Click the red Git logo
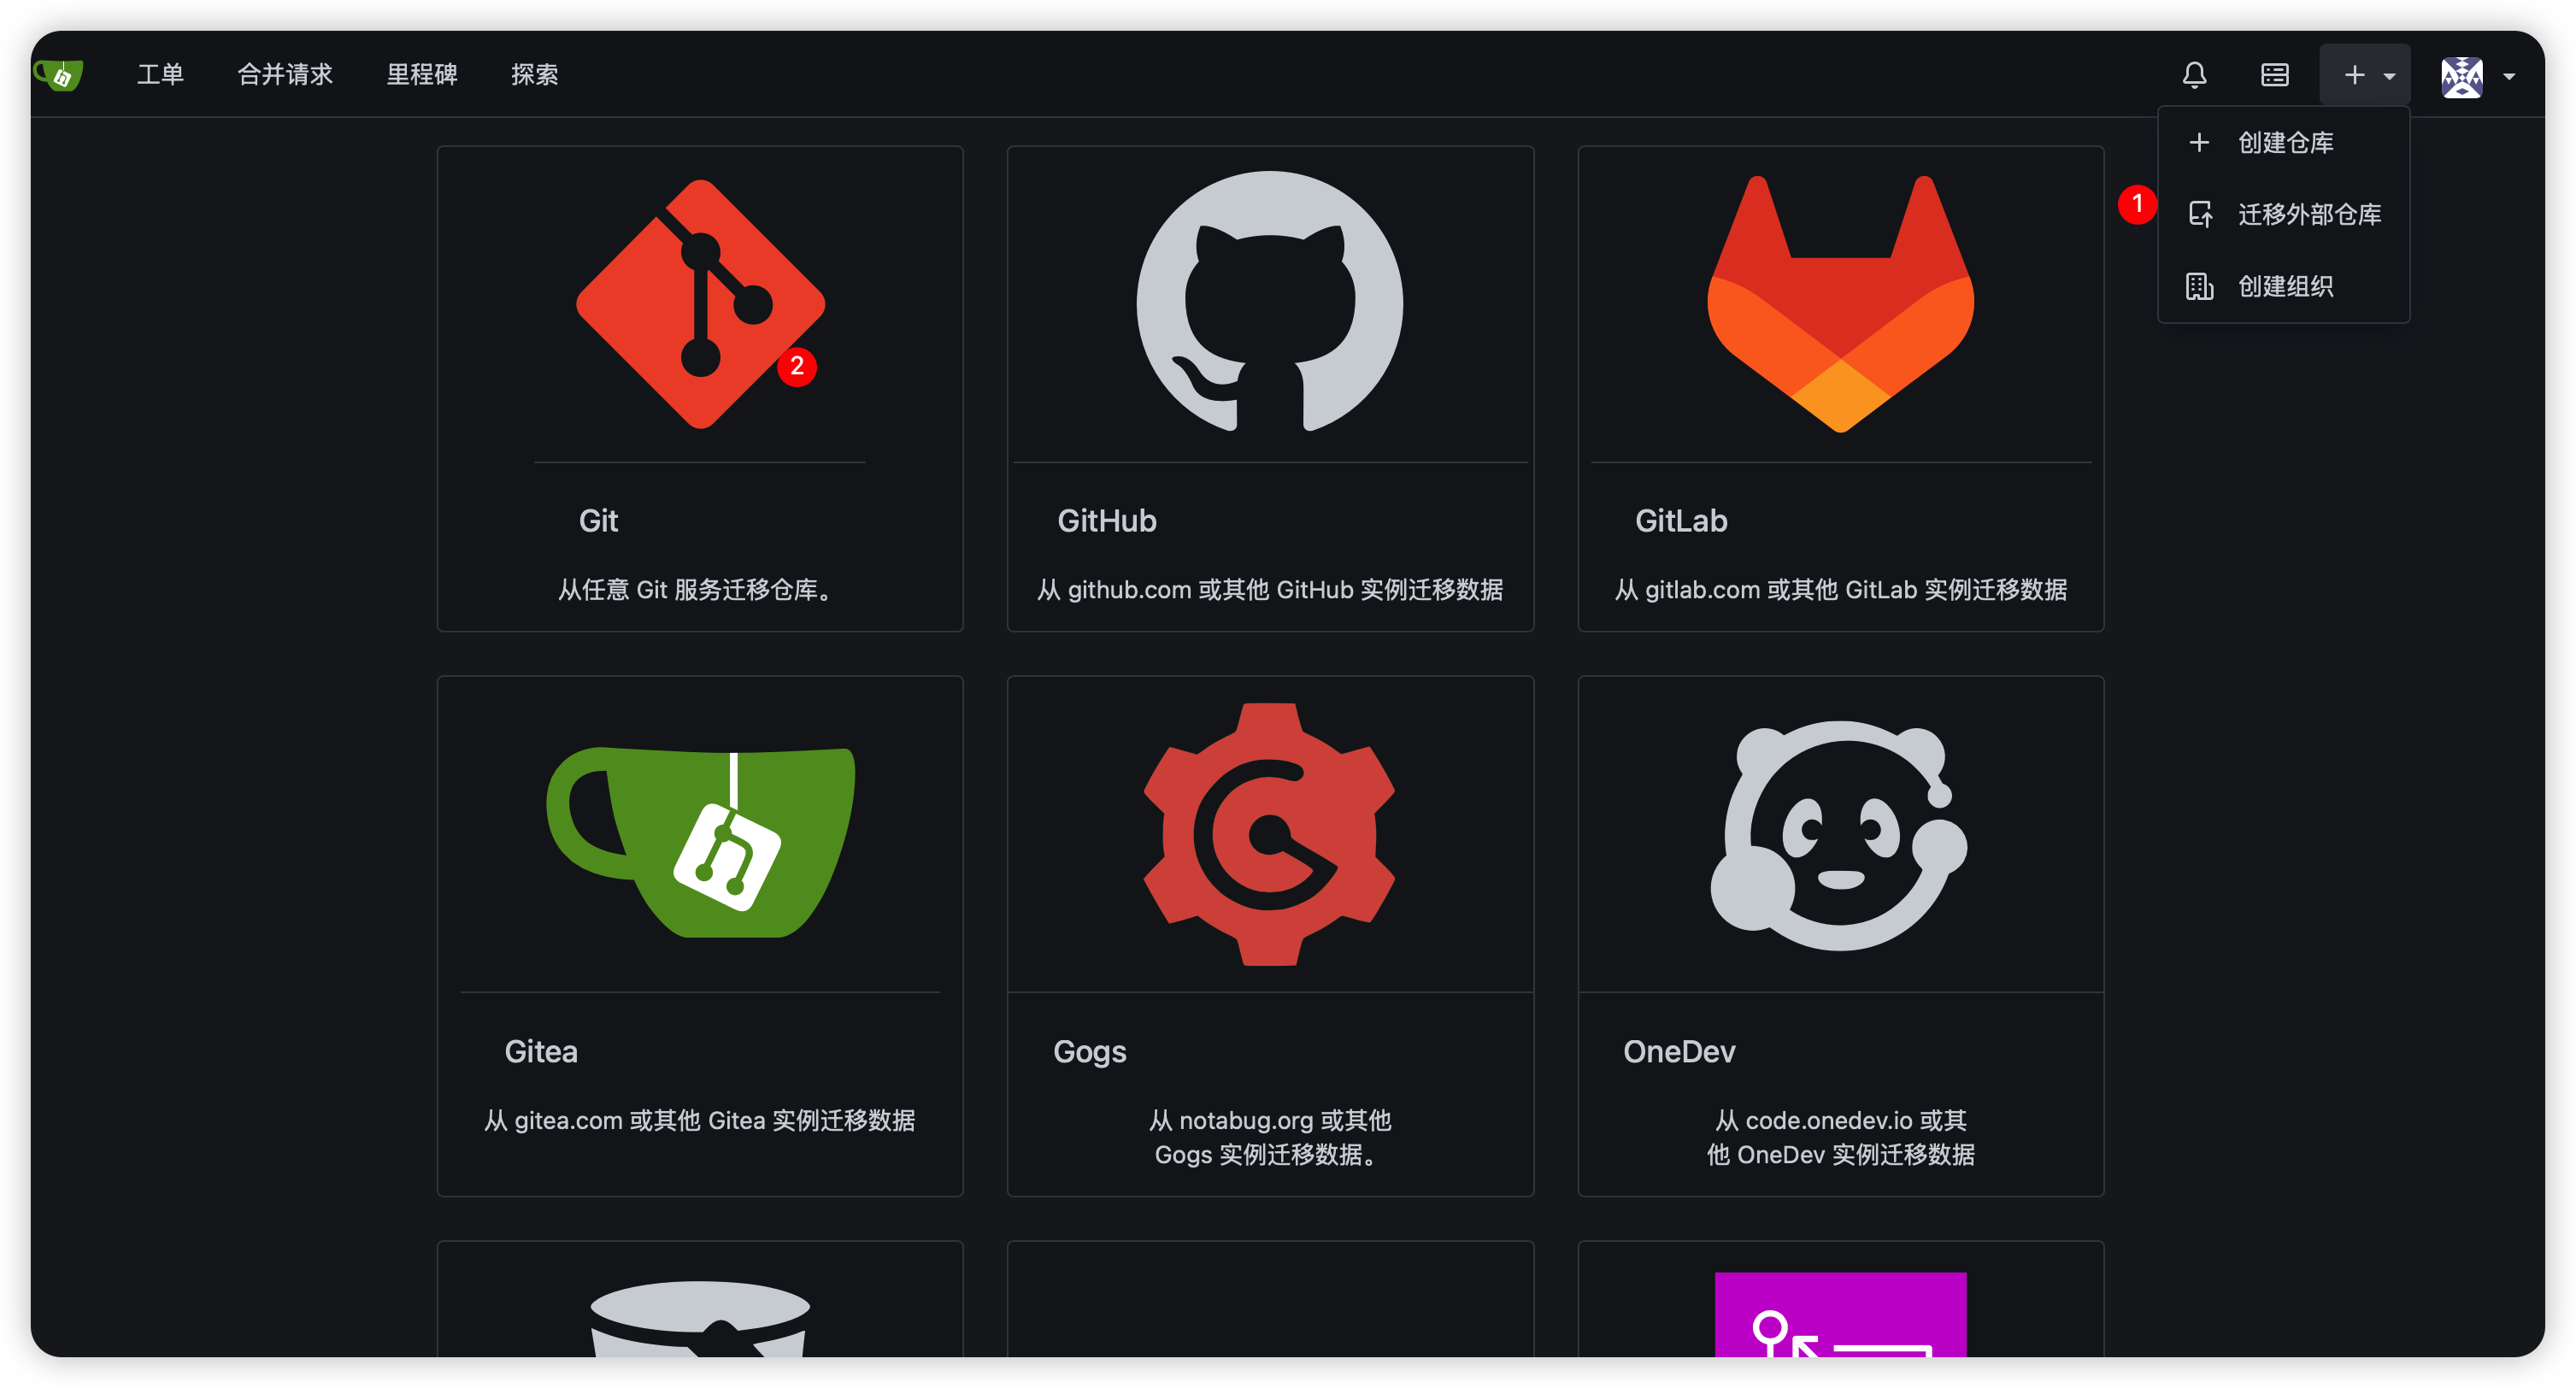The height and width of the screenshot is (1388, 2576). (x=701, y=304)
